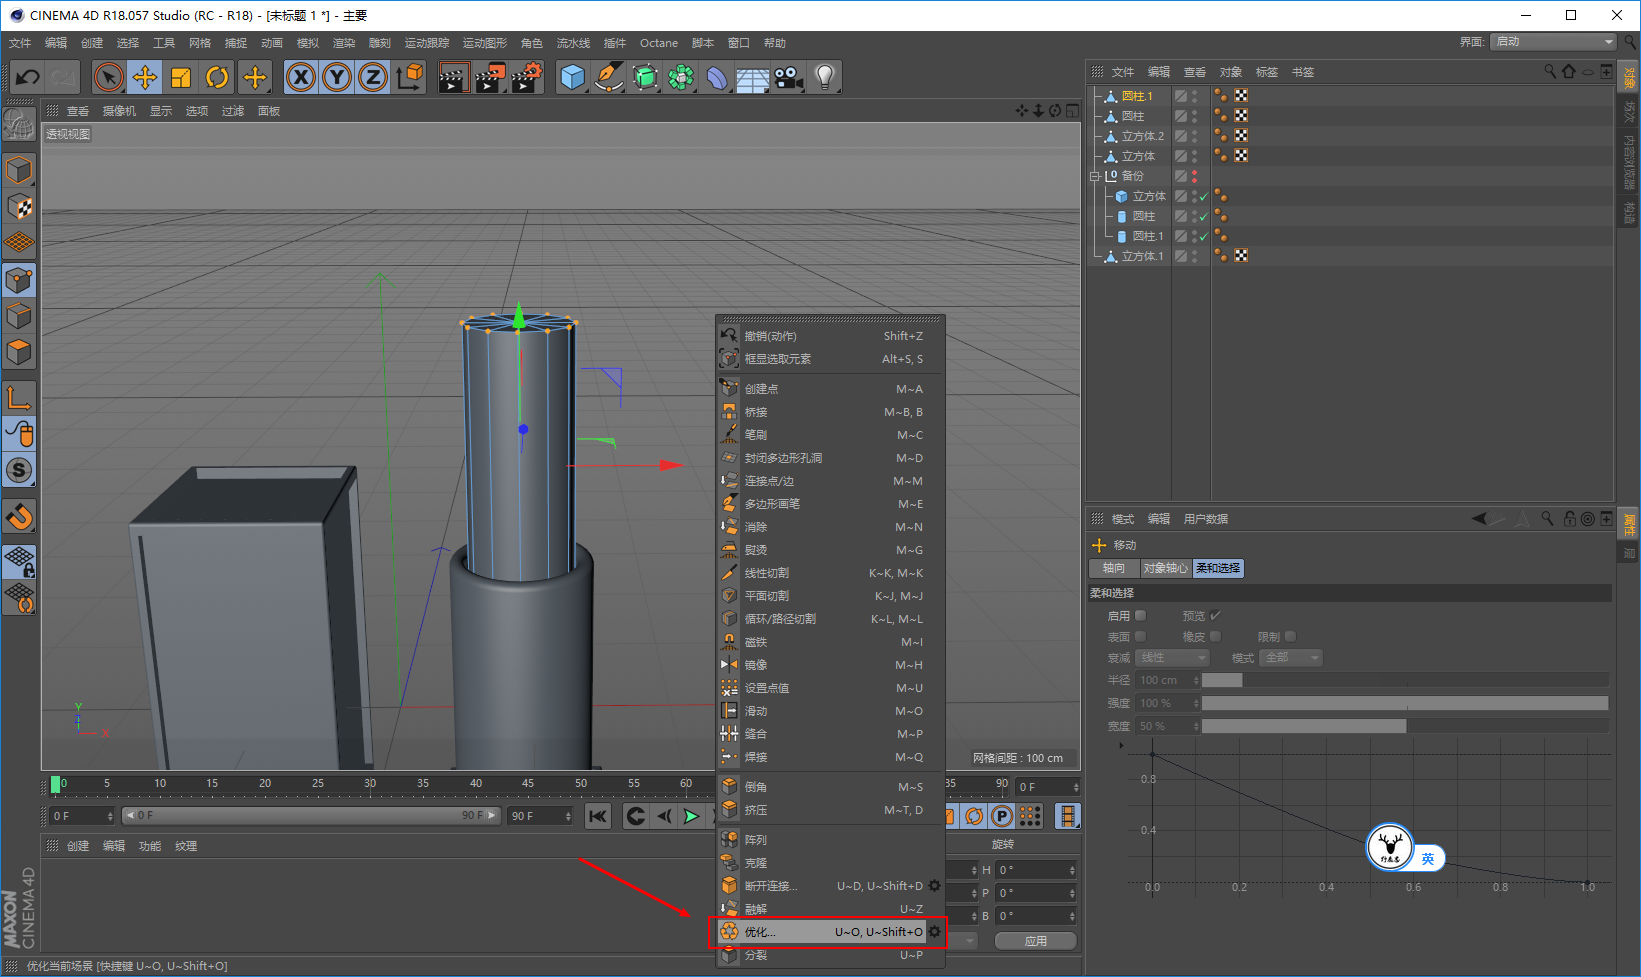1641x977 pixels.
Task: Click the record keyframe circular arrow button
Action: coord(636,816)
